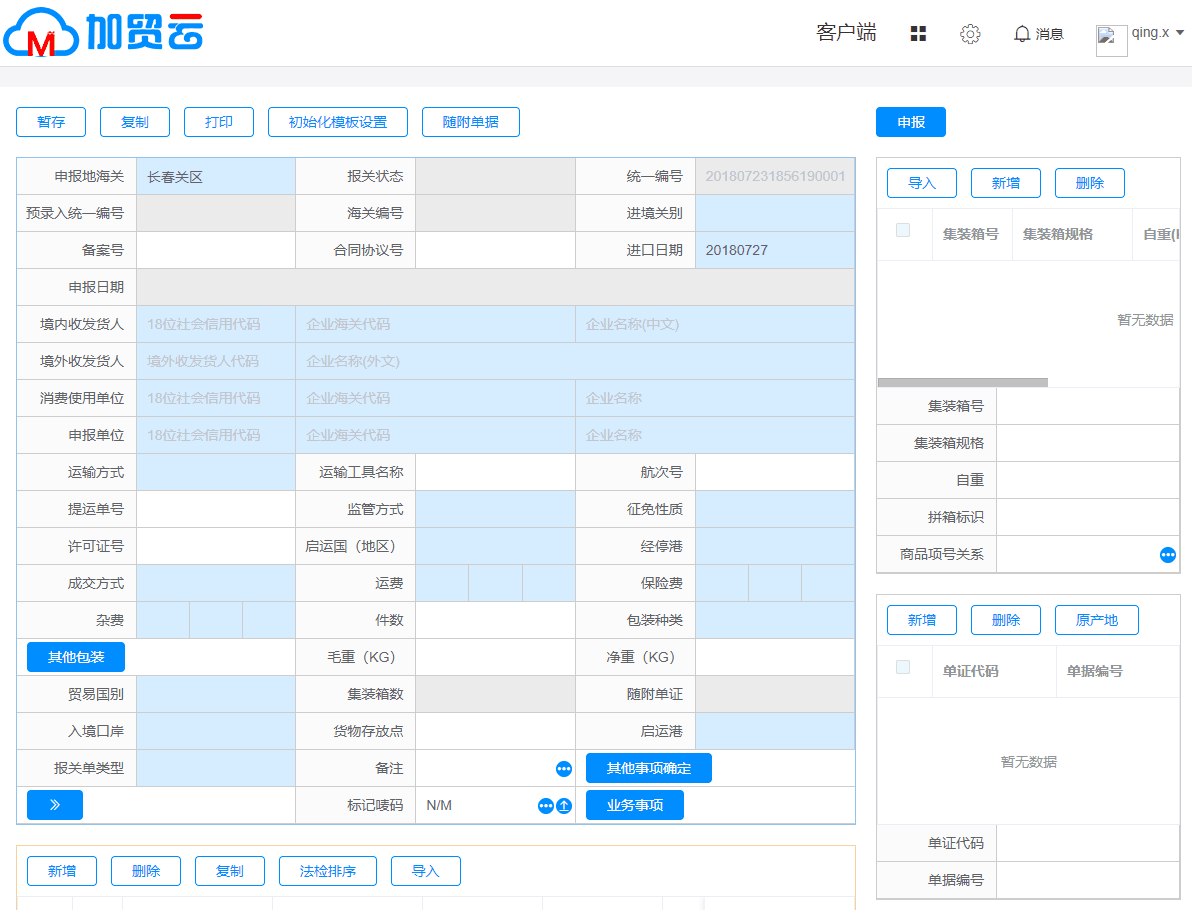Open the 随附单据 option
This screenshot has height=910, width=1192.
(470, 122)
